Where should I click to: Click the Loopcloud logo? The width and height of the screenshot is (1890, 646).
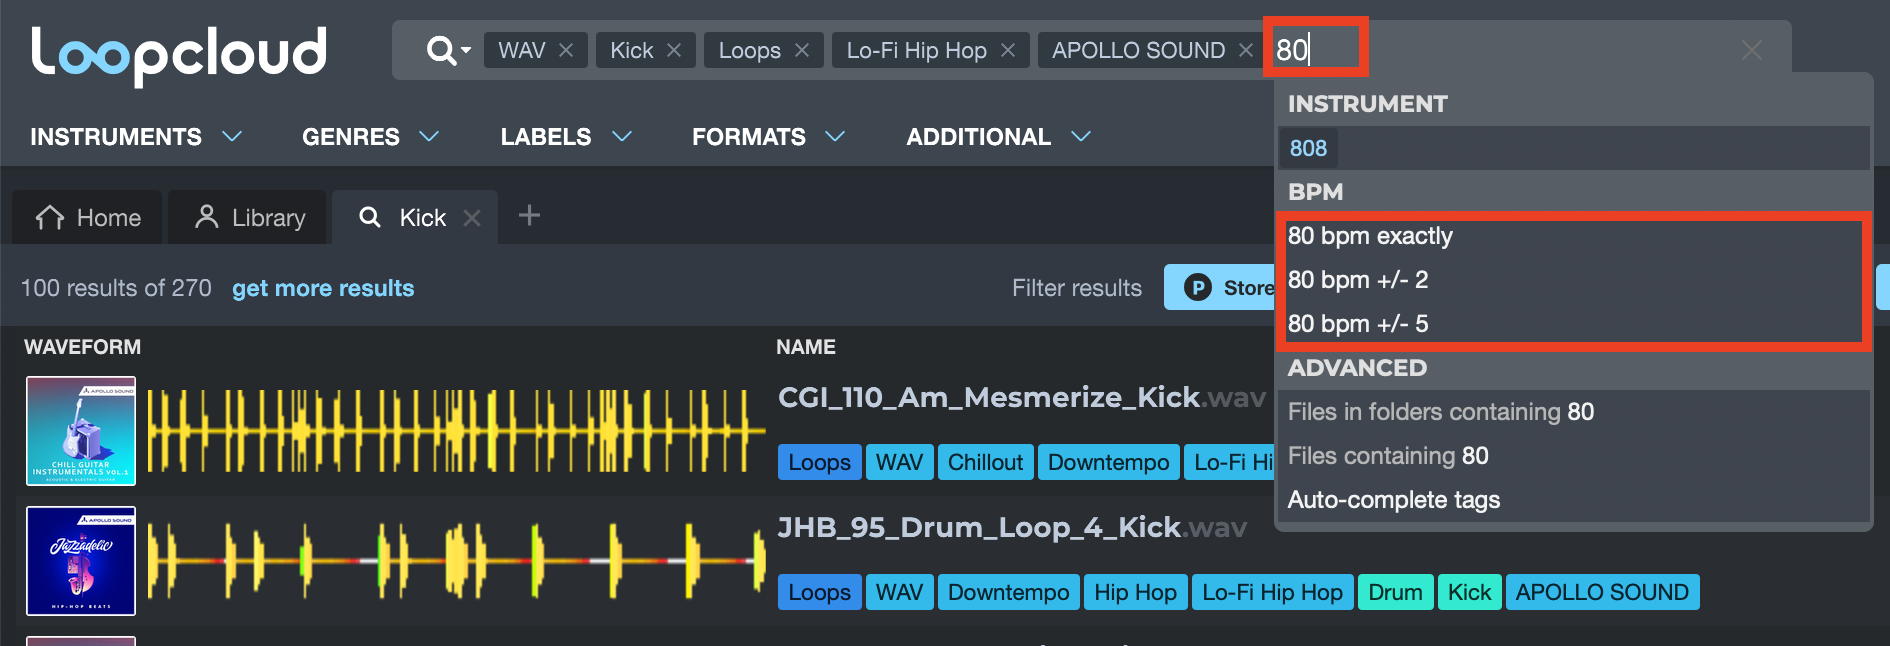point(179,54)
